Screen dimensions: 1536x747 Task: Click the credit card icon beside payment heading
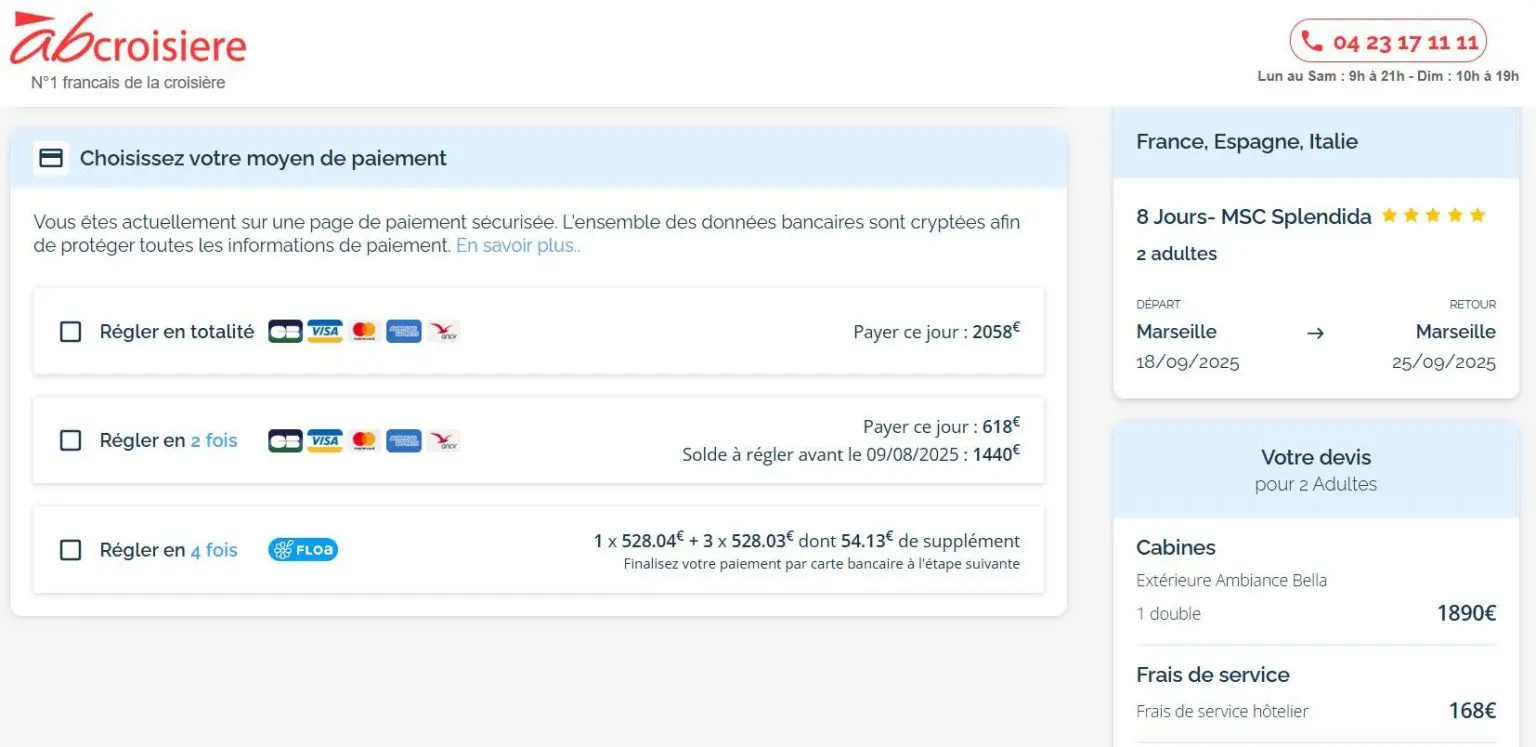(x=50, y=158)
